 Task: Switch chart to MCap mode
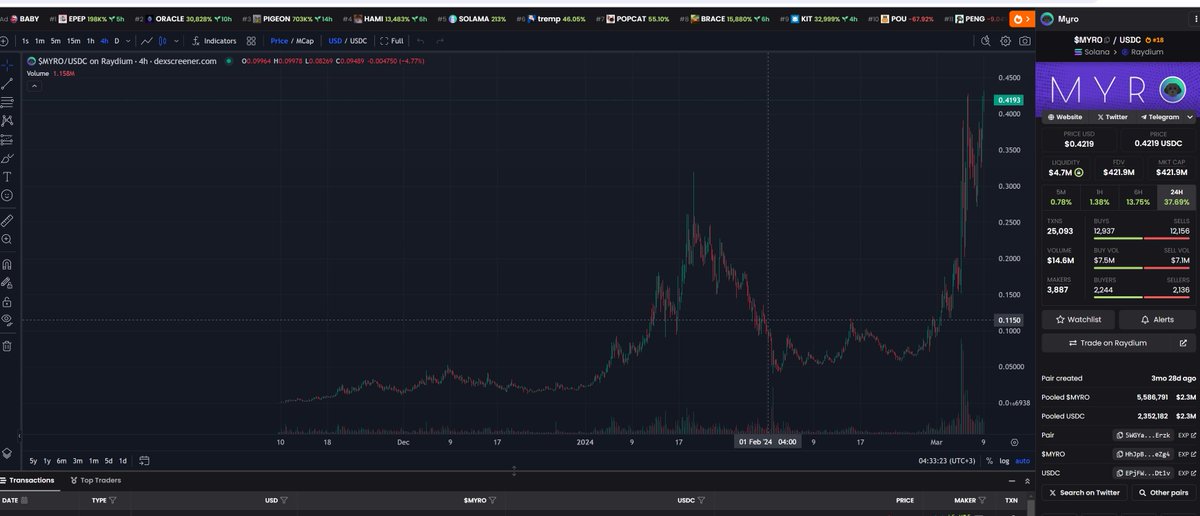(x=303, y=41)
